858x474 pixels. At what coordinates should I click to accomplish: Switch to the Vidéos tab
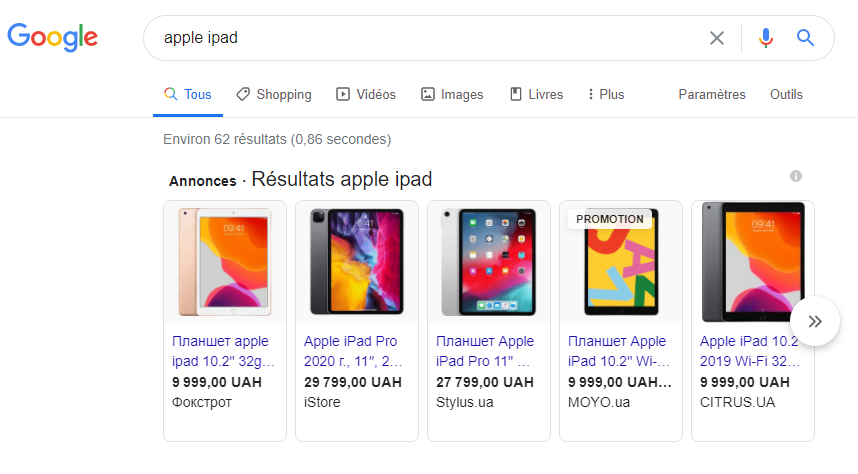[x=366, y=94]
